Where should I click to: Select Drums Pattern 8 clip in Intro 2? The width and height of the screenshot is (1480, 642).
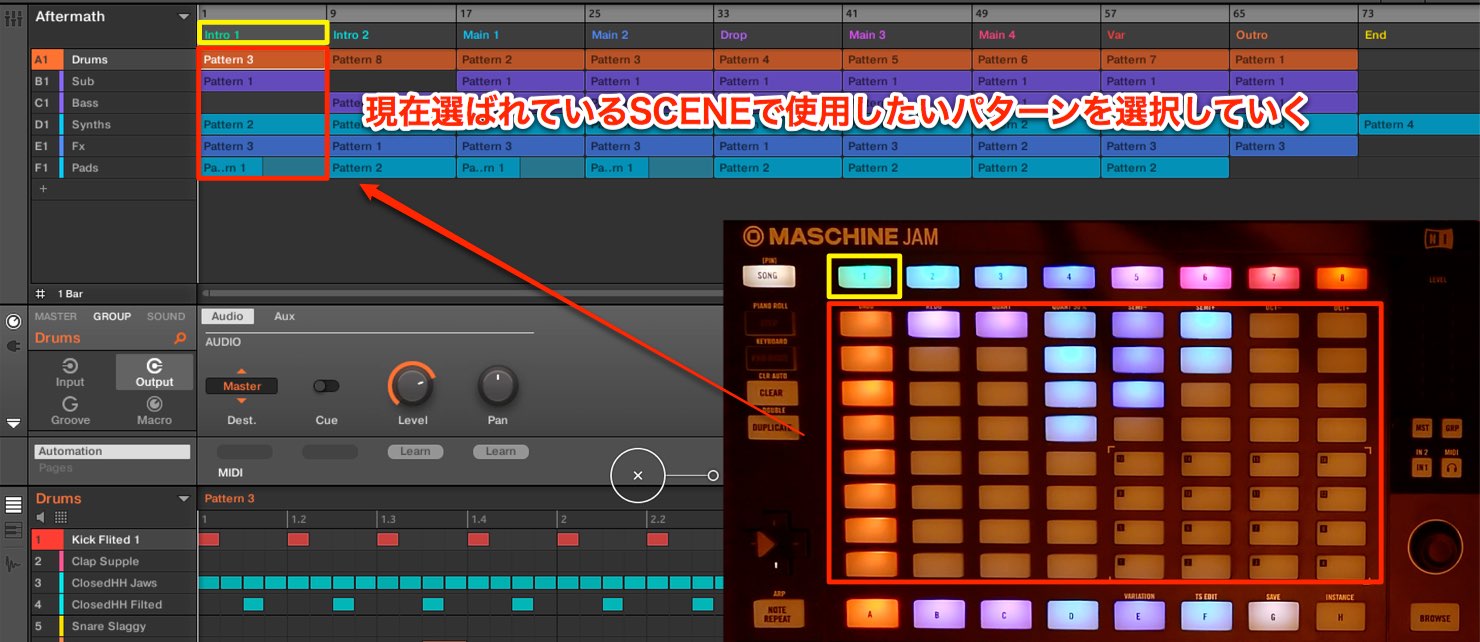[391, 60]
